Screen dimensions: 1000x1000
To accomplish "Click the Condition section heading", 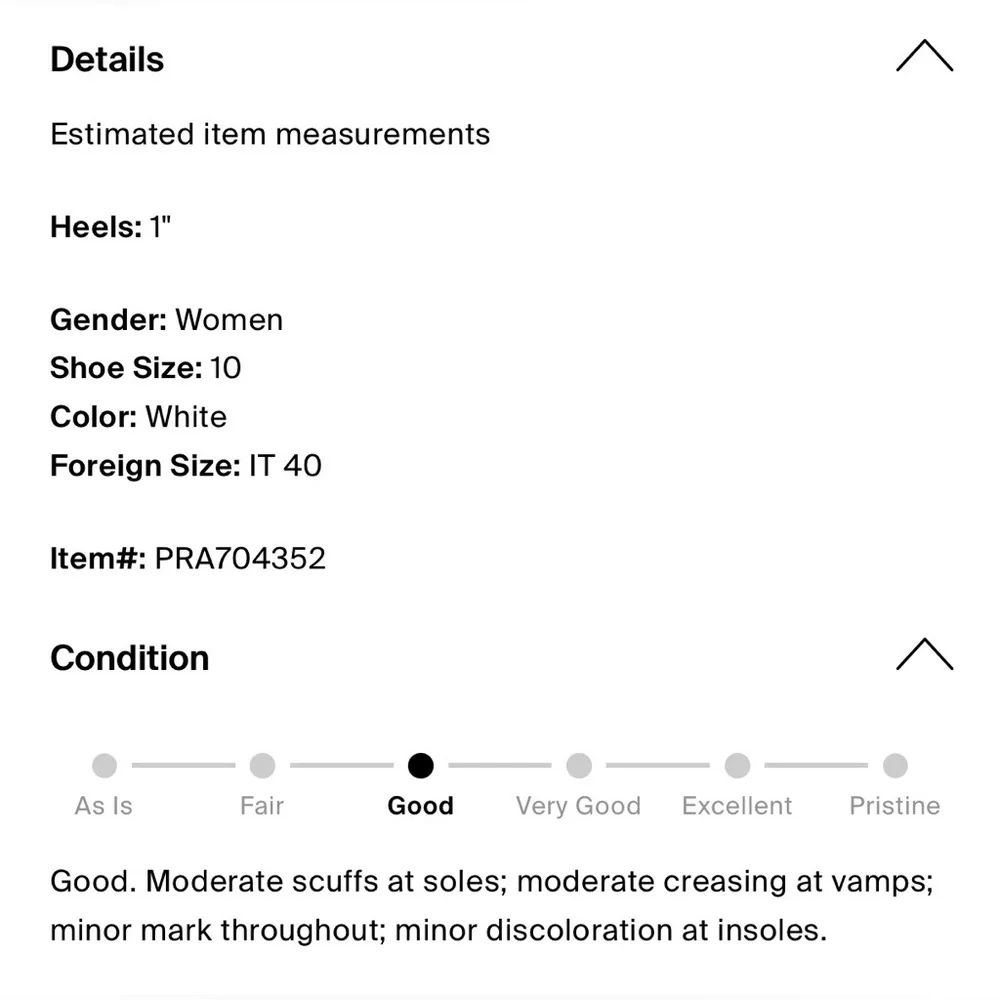I will click(130, 658).
